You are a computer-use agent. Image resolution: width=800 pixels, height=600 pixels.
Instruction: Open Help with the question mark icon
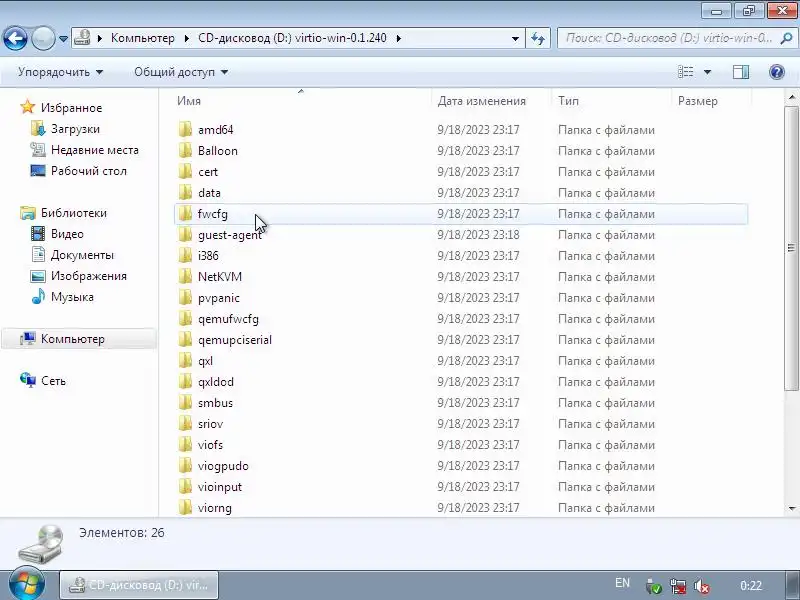[x=777, y=72]
